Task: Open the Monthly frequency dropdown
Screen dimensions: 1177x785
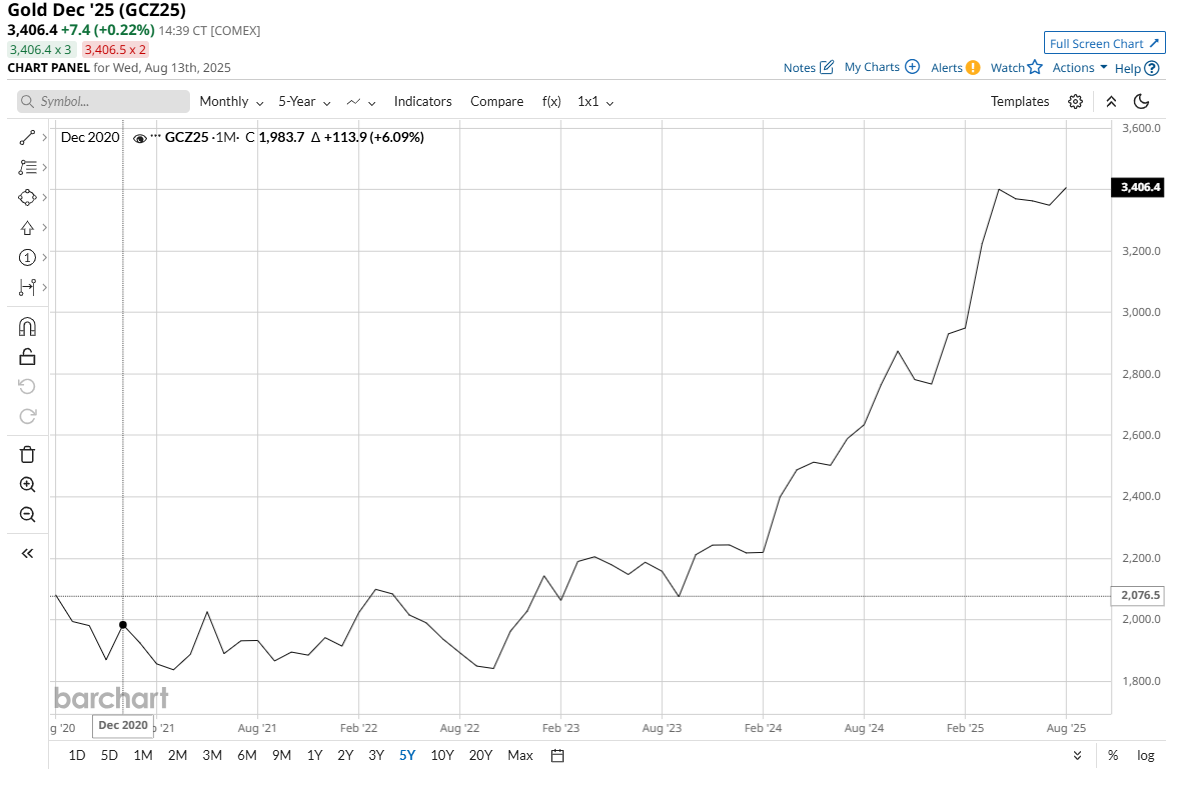Action: pyautogui.click(x=230, y=101)
